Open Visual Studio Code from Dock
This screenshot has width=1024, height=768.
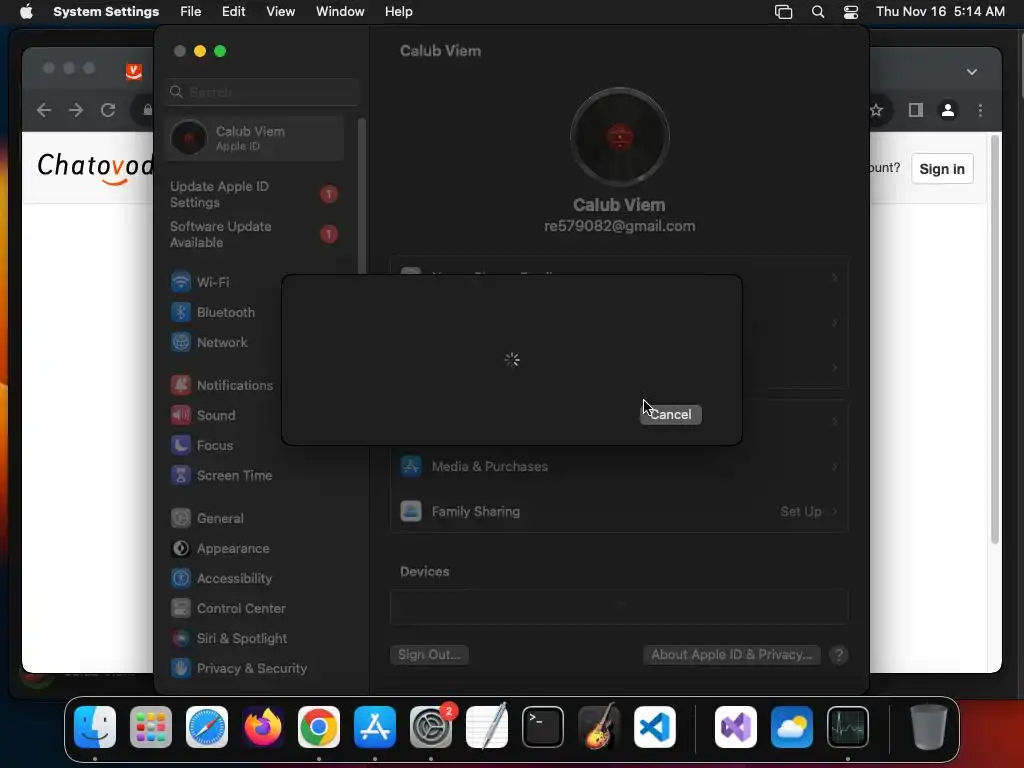(654, 727)
